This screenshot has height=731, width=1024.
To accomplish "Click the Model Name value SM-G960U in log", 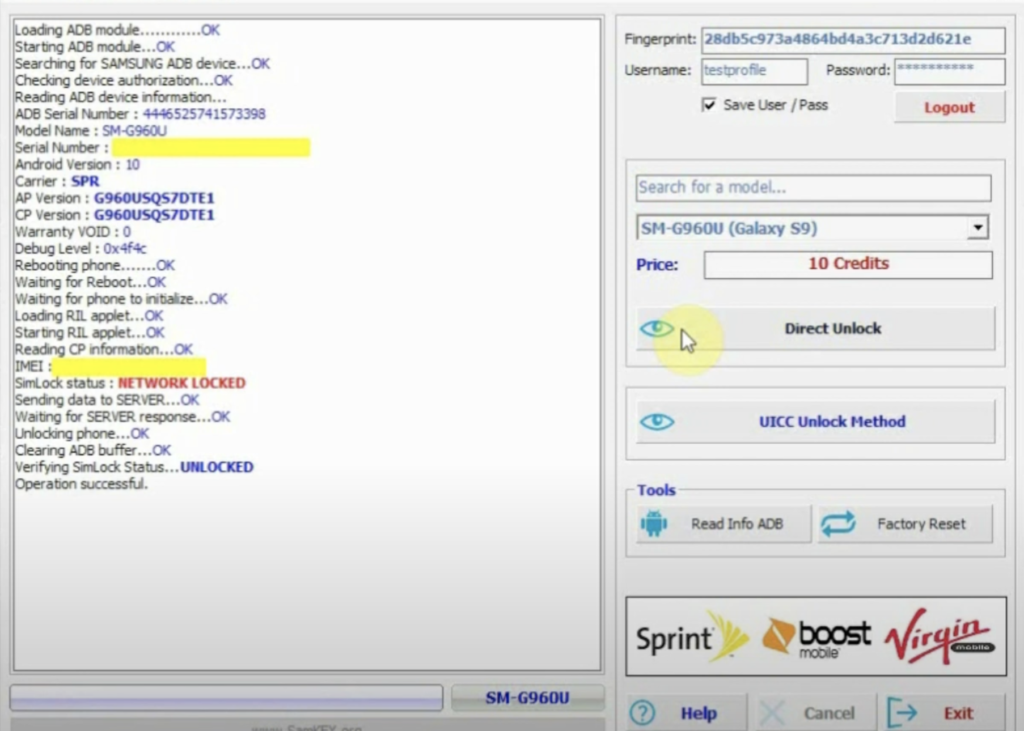I will coord(135,131).
